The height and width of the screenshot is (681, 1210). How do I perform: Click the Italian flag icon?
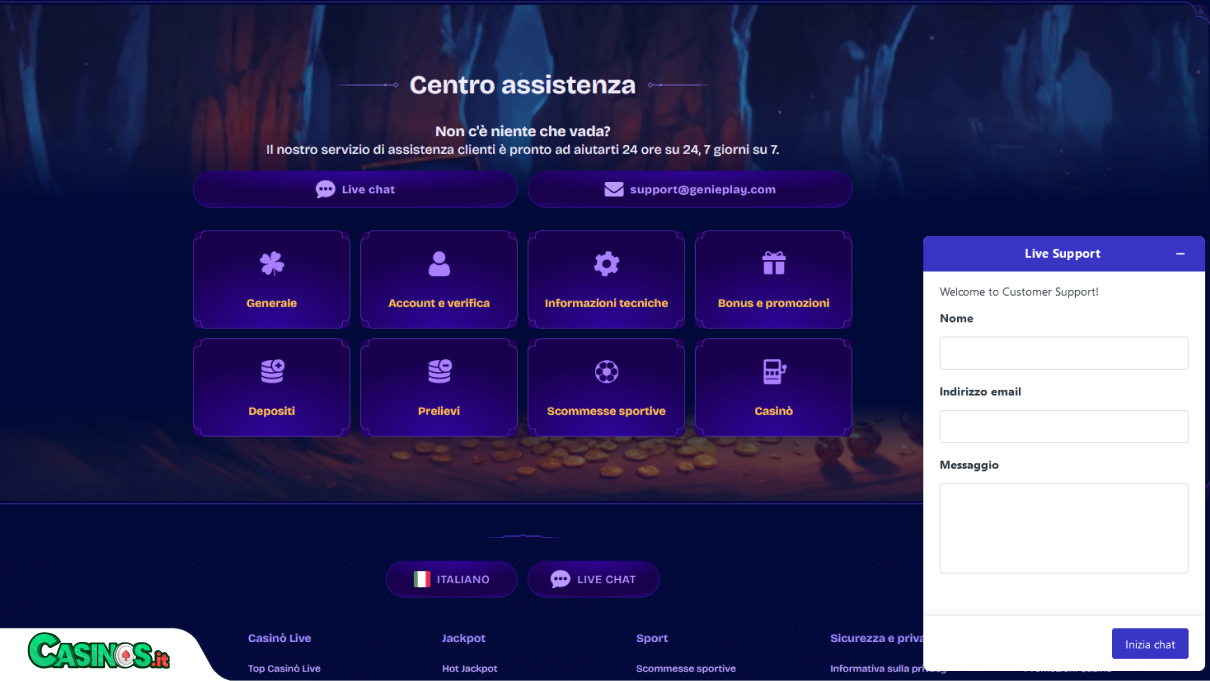422,579
